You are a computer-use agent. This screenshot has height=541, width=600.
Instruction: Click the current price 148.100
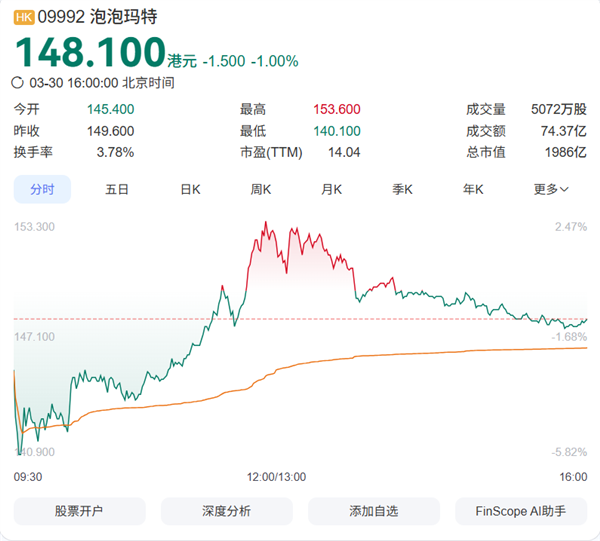click(x=90, y=52)
